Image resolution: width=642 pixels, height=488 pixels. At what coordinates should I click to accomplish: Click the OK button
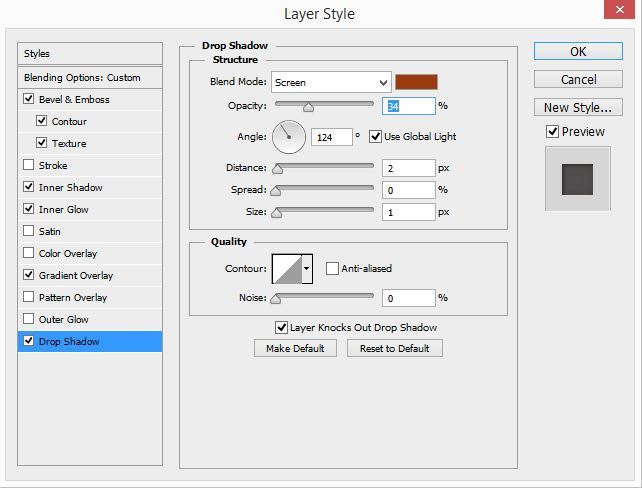coord(578,52)
